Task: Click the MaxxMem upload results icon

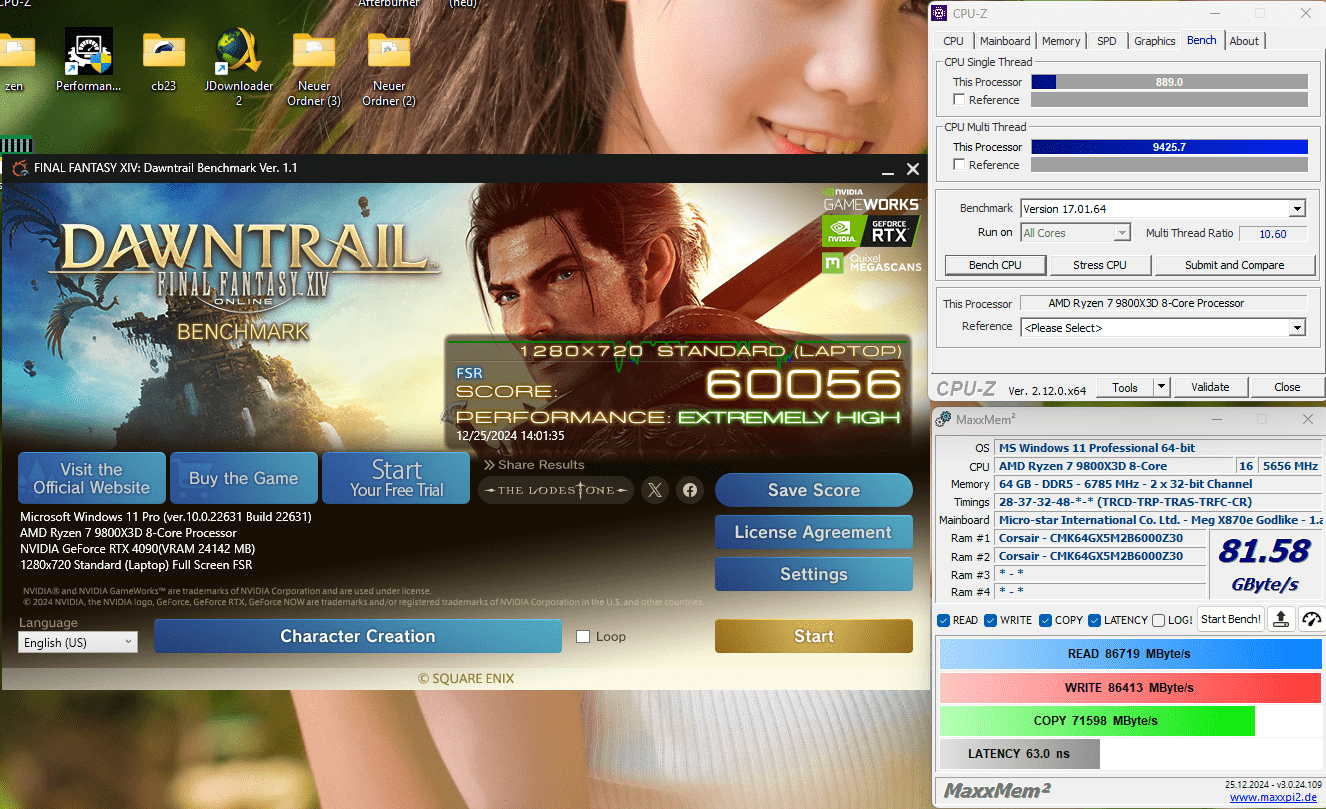Action: tap(1281, 619)
